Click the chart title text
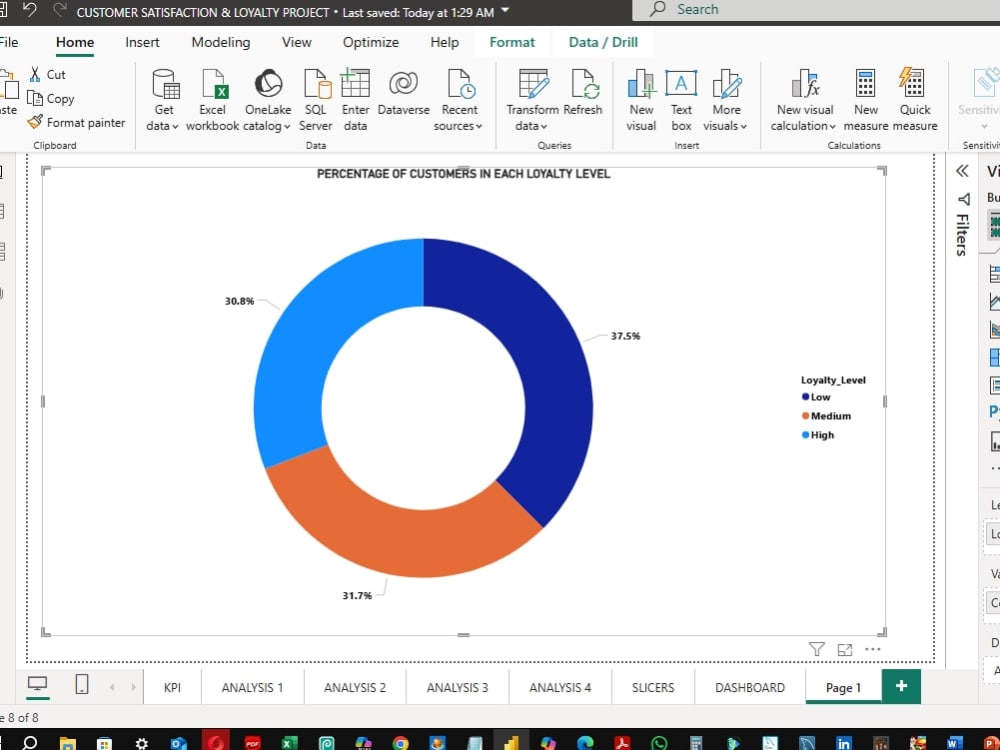 (x=464, y=173)
